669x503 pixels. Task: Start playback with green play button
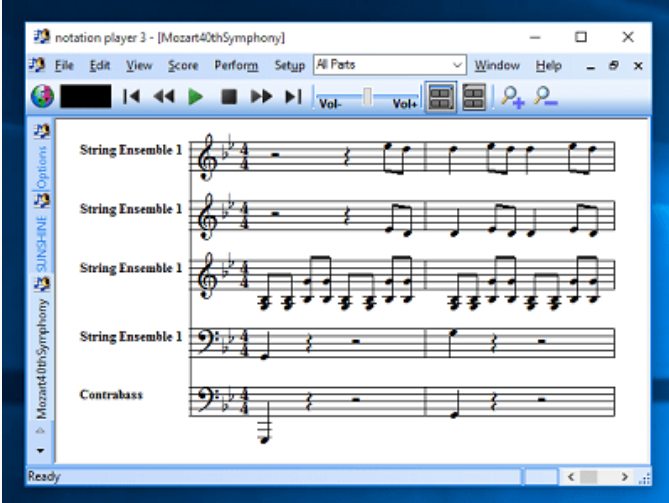(x=195, y=96)
